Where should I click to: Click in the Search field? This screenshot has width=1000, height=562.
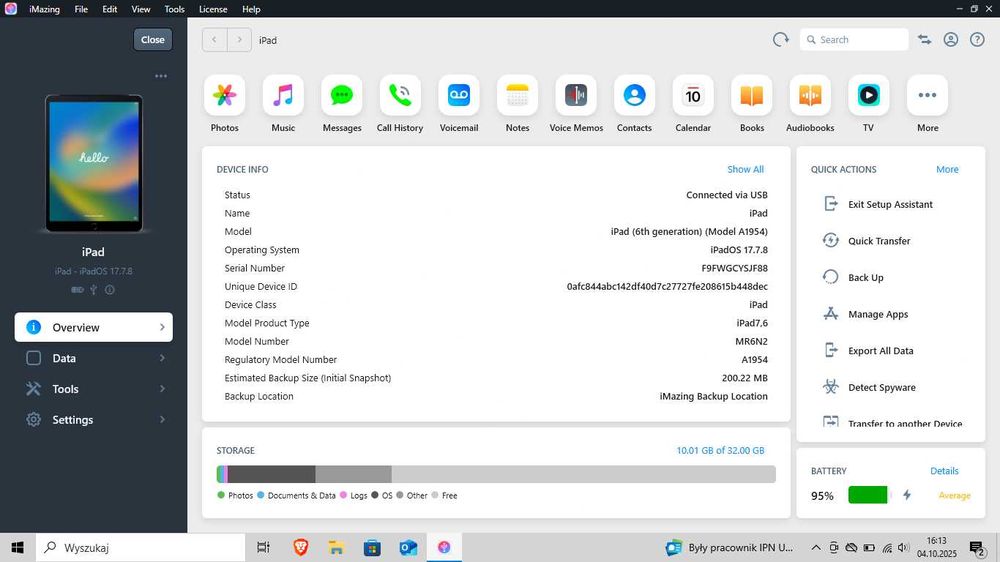click(854, 40)
